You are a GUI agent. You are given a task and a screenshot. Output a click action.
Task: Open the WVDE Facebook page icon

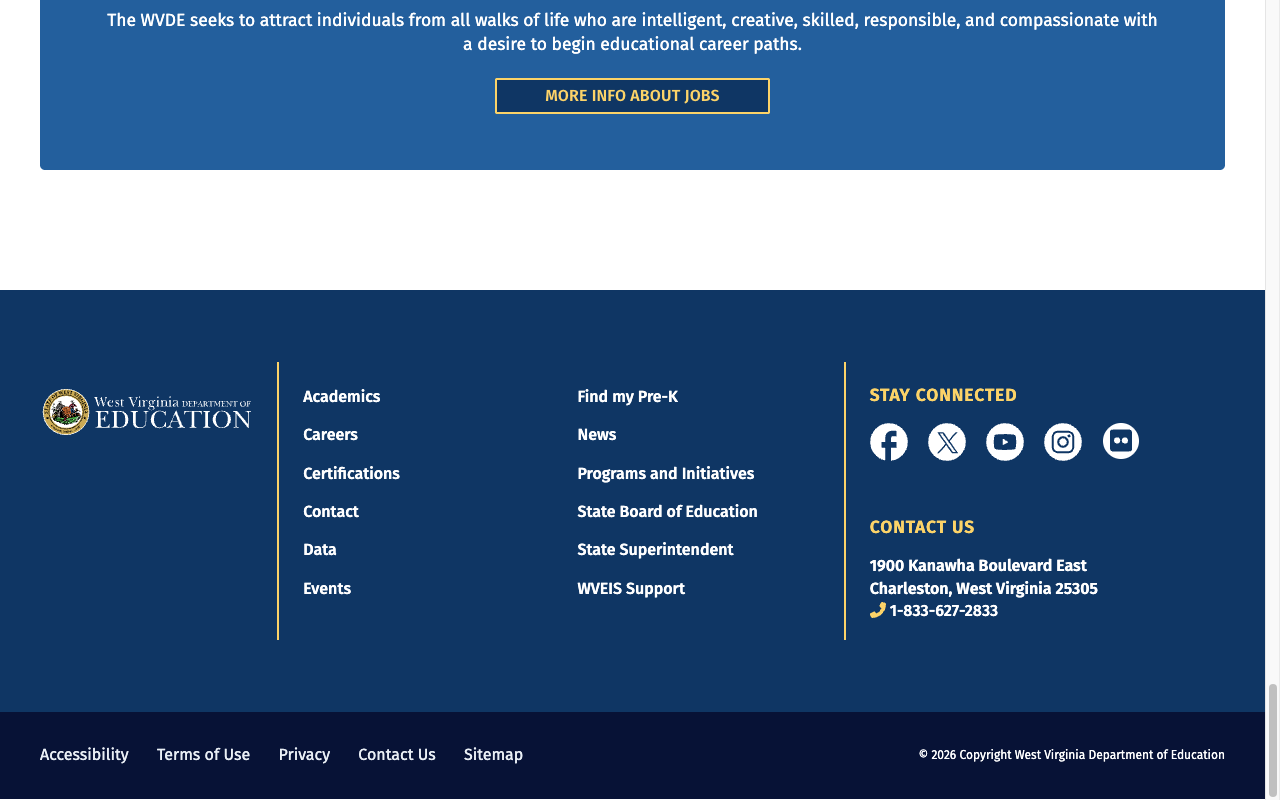pyautogui.click(x=889, y=442)
